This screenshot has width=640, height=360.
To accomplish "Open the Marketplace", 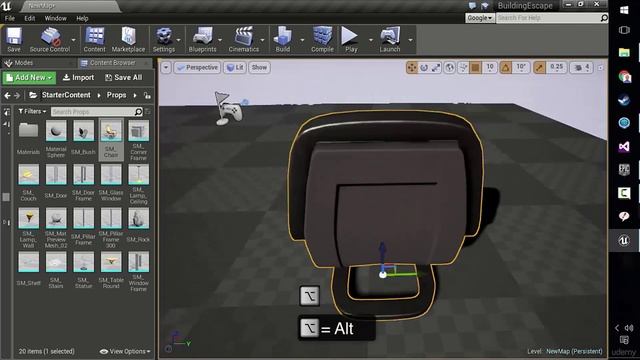I will pos(128,39).
